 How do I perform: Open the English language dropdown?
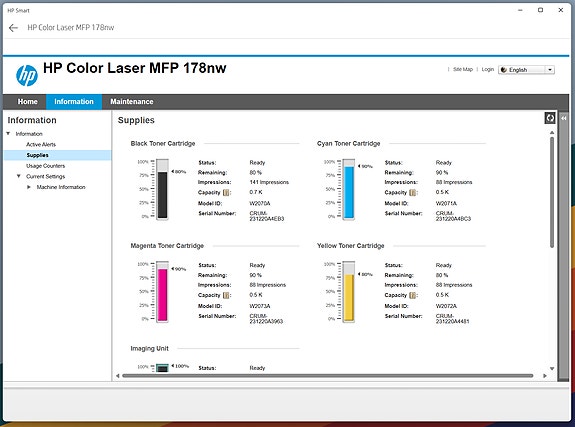pyautogui.click(x=526, y=70)
